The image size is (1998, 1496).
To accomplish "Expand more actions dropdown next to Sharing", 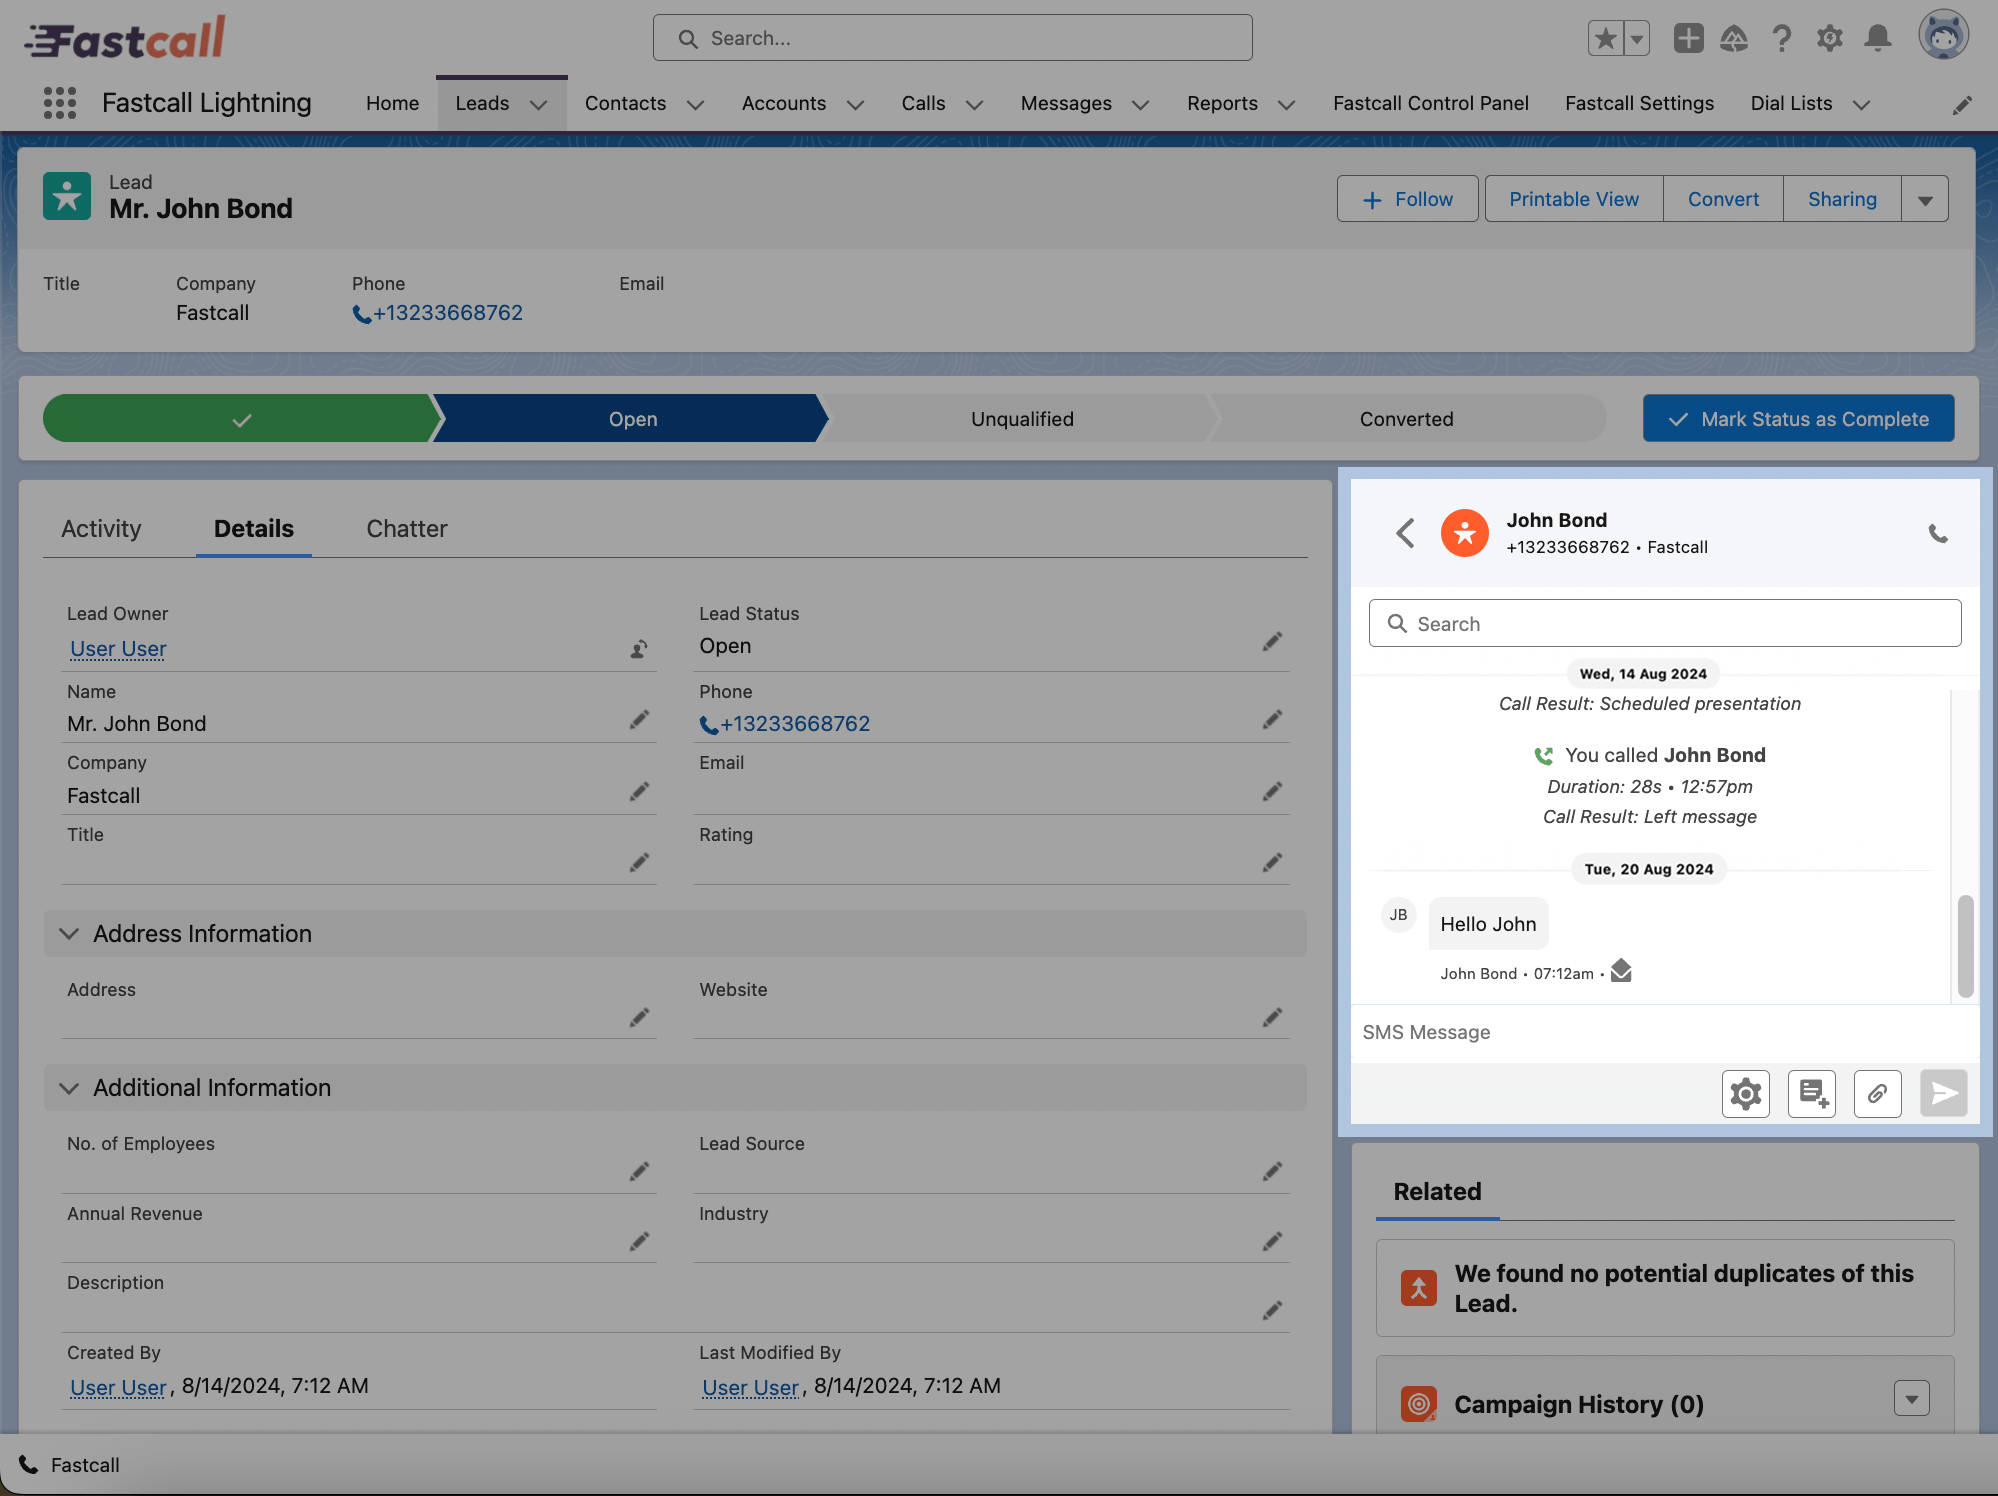I will pyautogui.click(x=1925, y=199).
